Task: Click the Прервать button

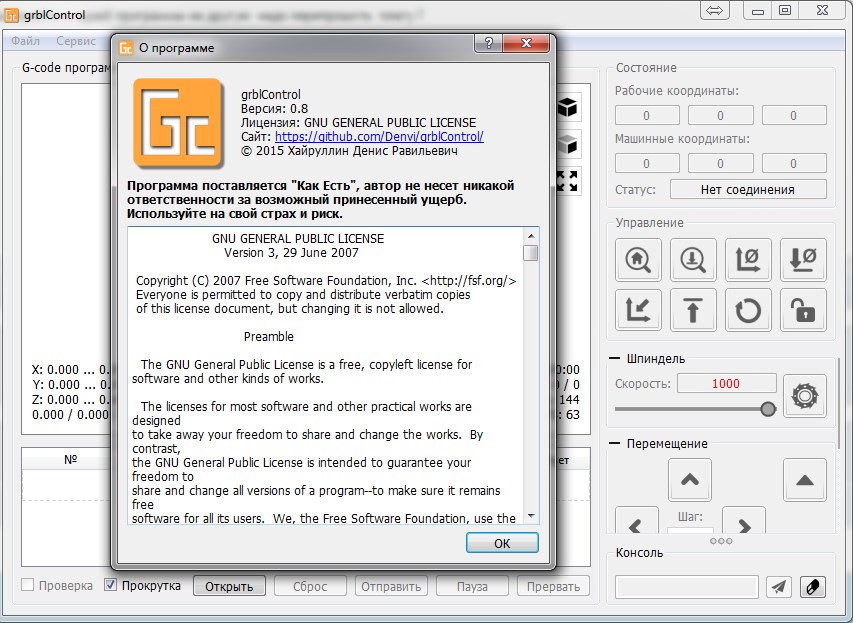Action: (x=553, y=587)
